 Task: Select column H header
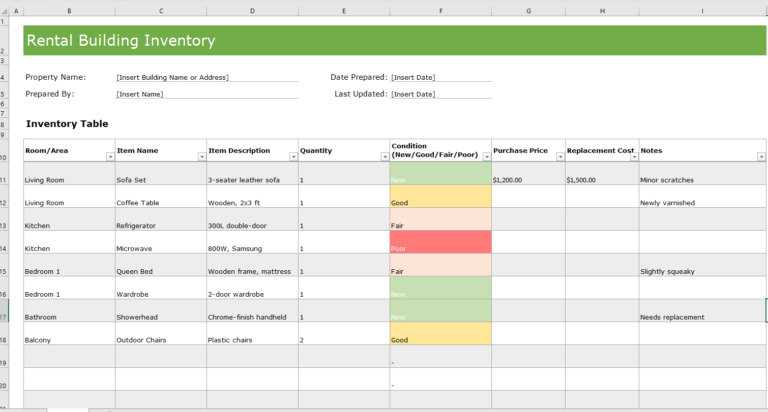pyautogui.click(x=602, y=11)
